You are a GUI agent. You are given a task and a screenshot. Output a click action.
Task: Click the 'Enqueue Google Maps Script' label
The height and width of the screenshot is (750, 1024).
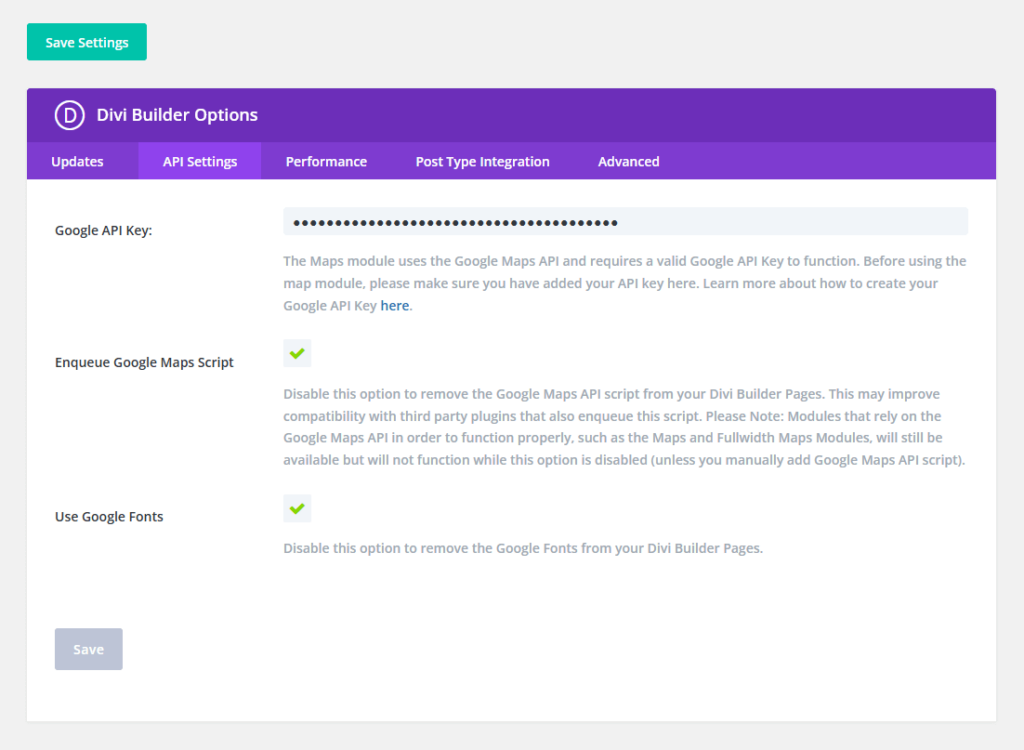click(144, 363)
